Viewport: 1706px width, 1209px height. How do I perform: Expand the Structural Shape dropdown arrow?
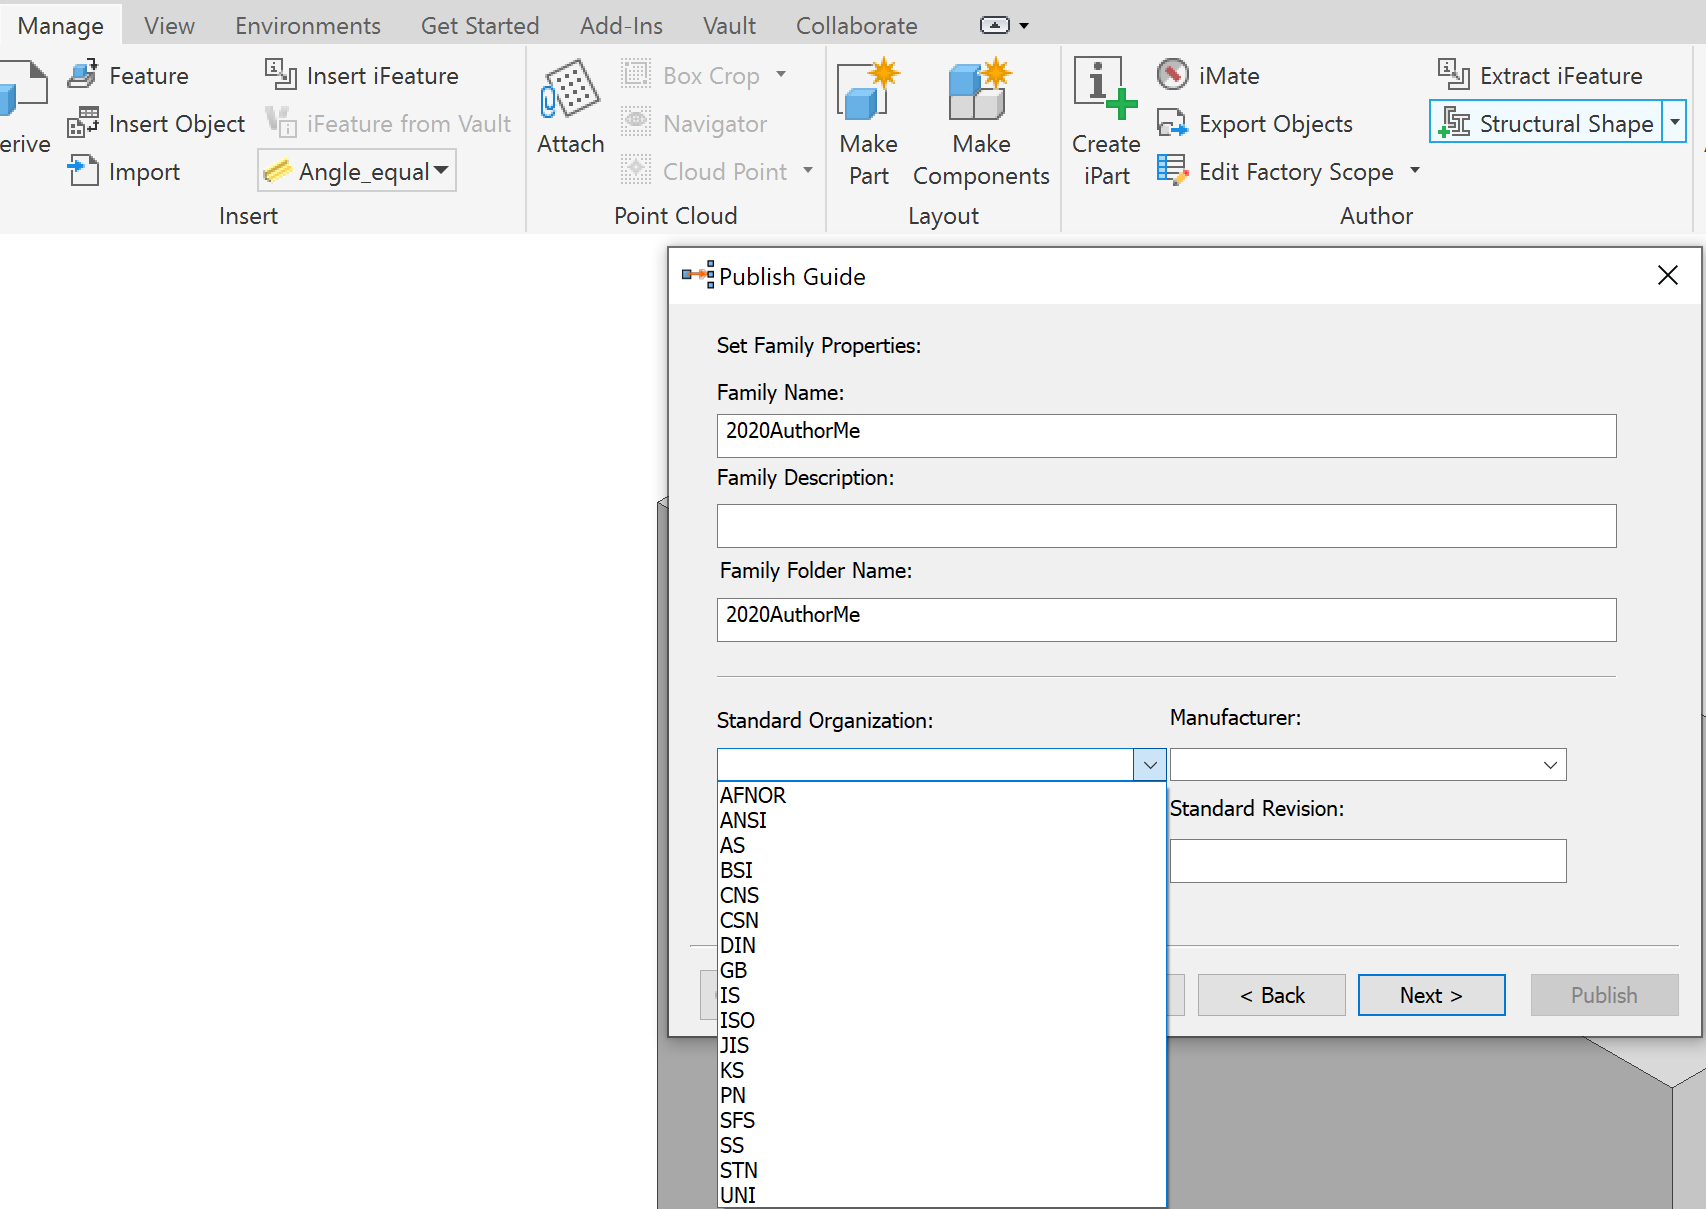pyautogui.click(x=1675, y=122)
